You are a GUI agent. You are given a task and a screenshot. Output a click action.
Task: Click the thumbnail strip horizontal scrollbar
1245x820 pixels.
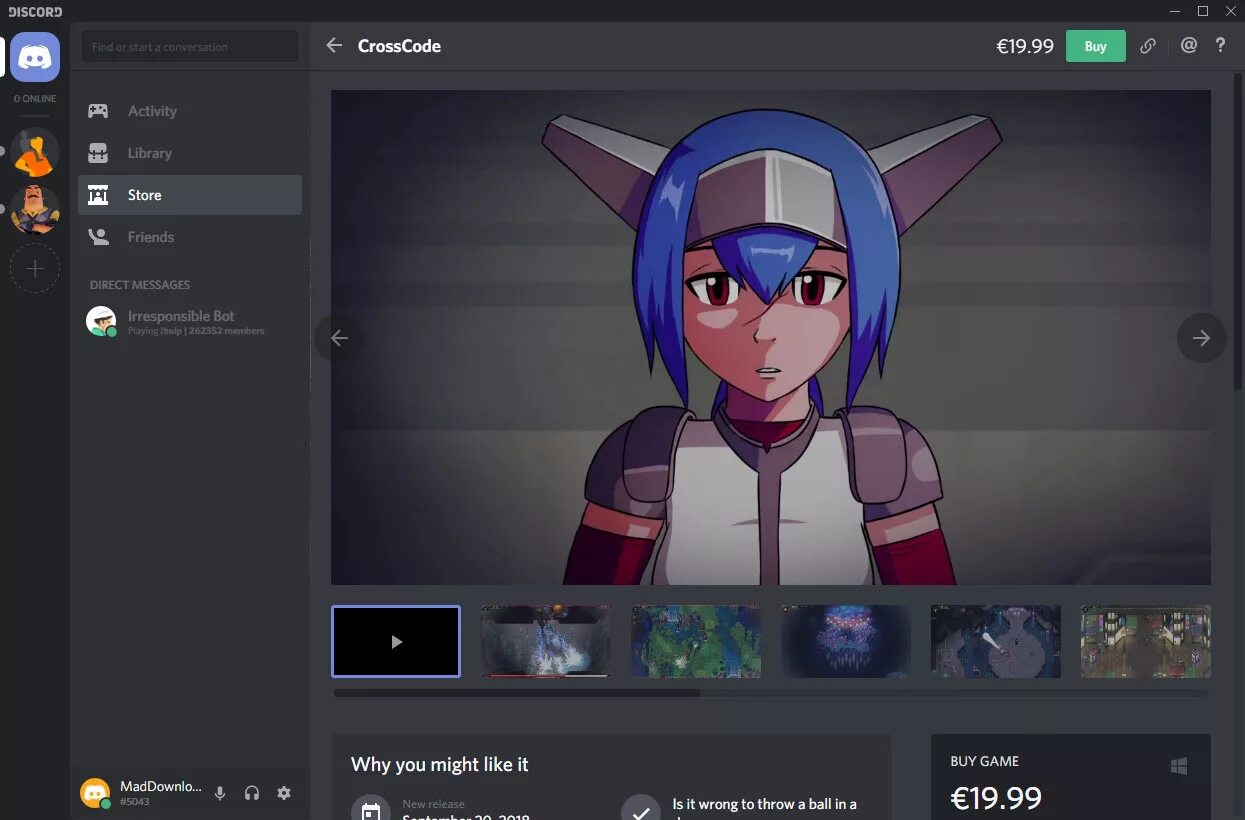[x=517, y=692]
